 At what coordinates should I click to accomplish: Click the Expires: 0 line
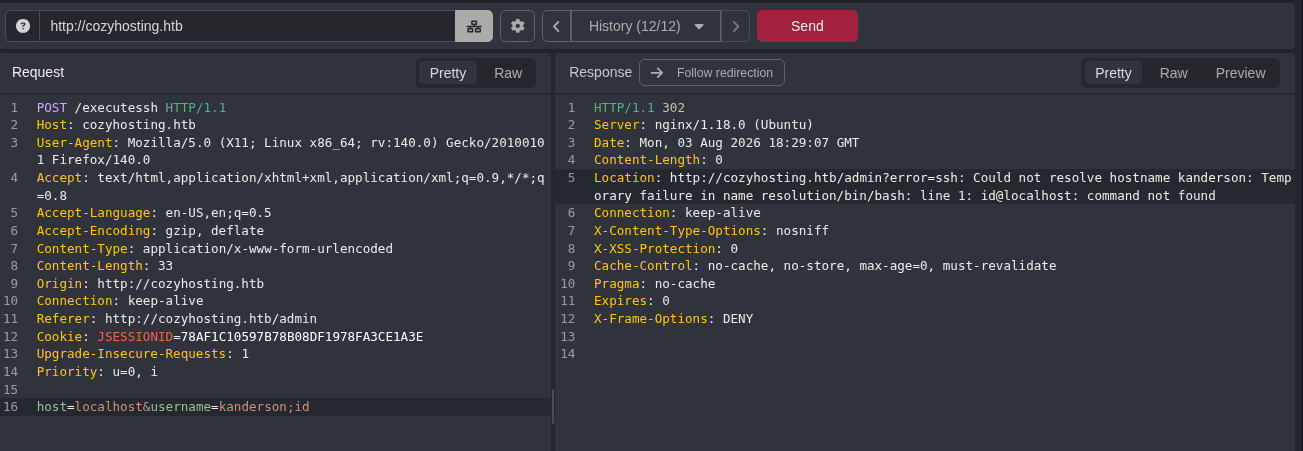tap(632, 301)
